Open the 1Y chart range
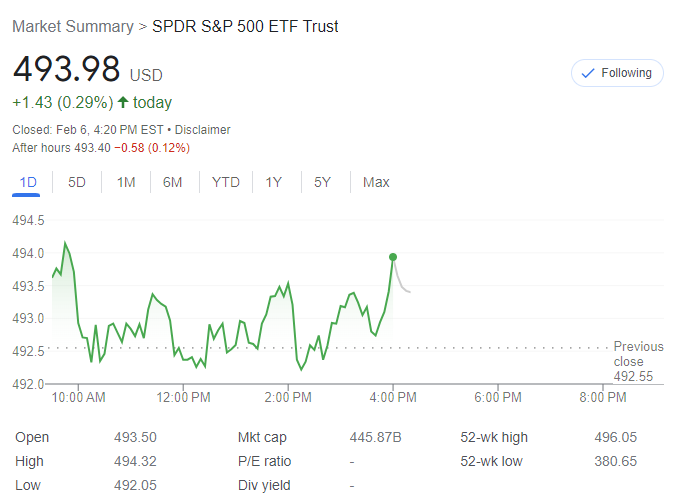 click(274, 182)
